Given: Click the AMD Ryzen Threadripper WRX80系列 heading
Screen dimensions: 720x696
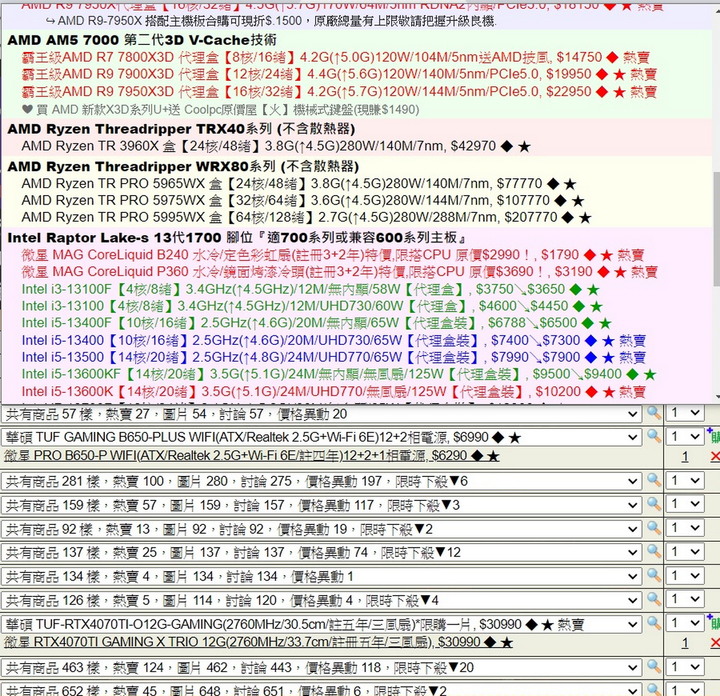Looking at the screenshot, I should pyautogui.click(x=183, y=166).
